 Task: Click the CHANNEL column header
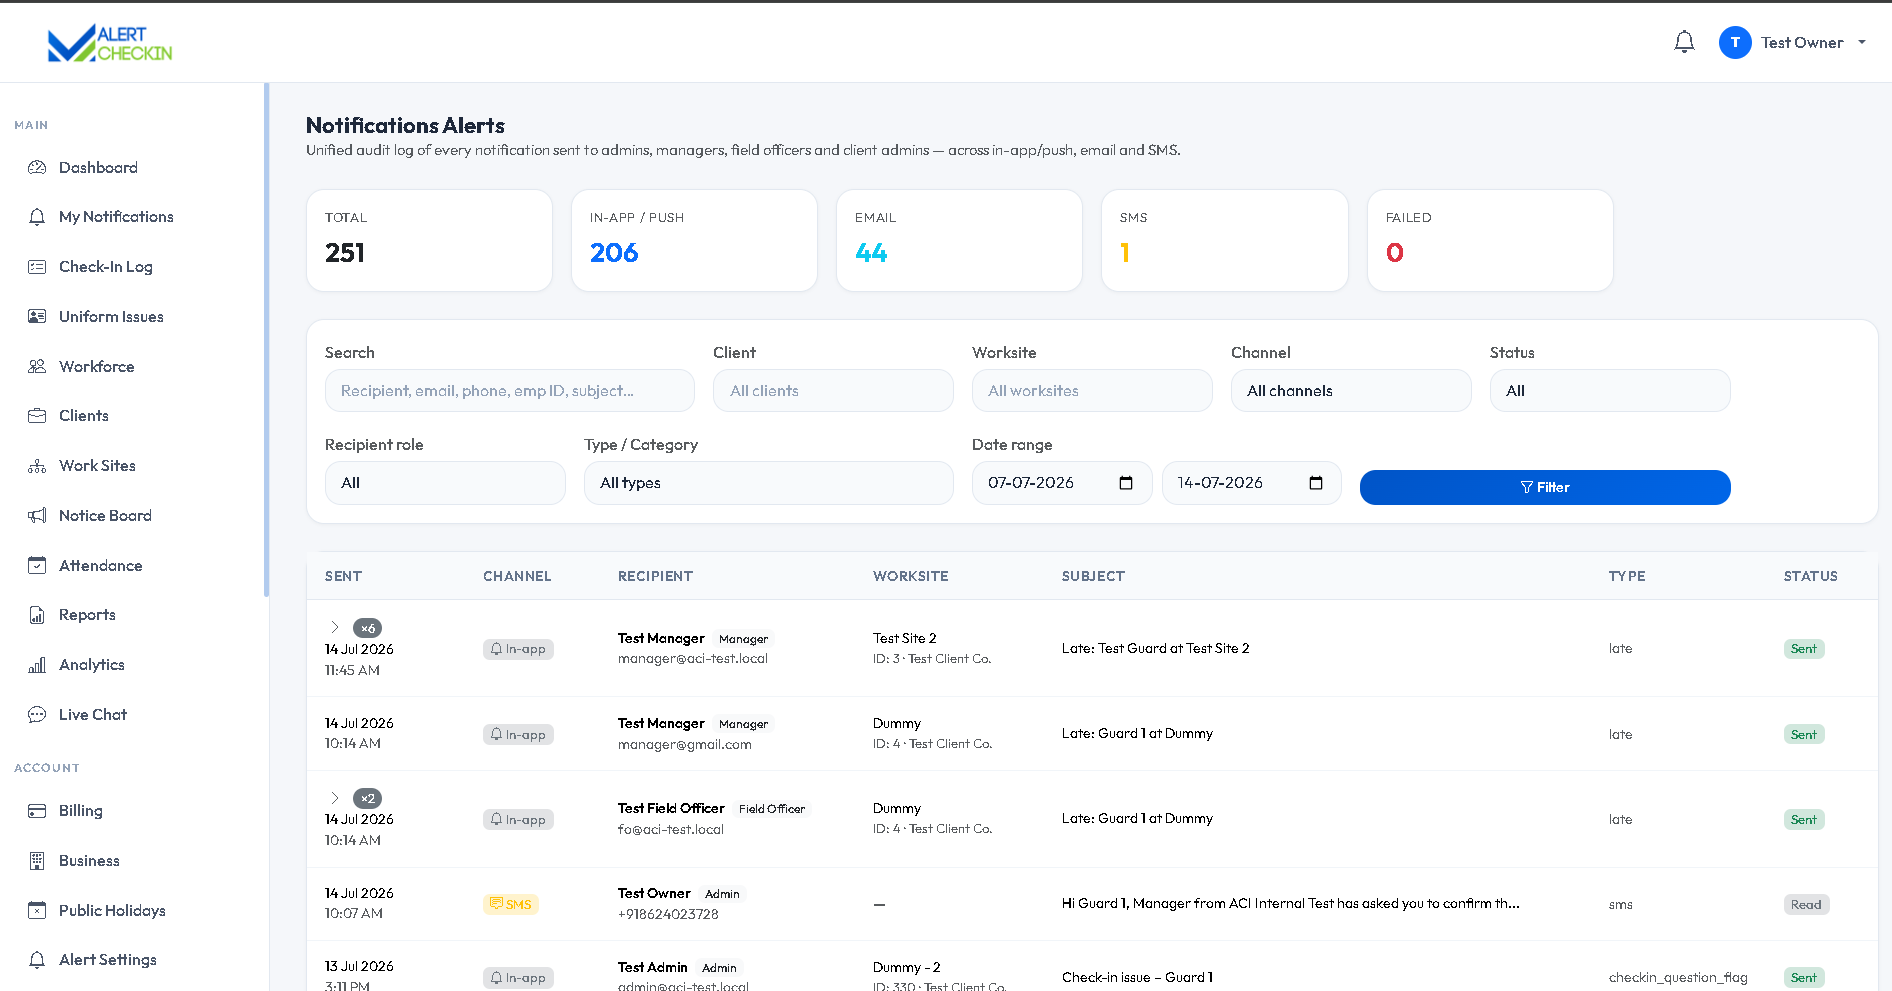click(517, 576)
